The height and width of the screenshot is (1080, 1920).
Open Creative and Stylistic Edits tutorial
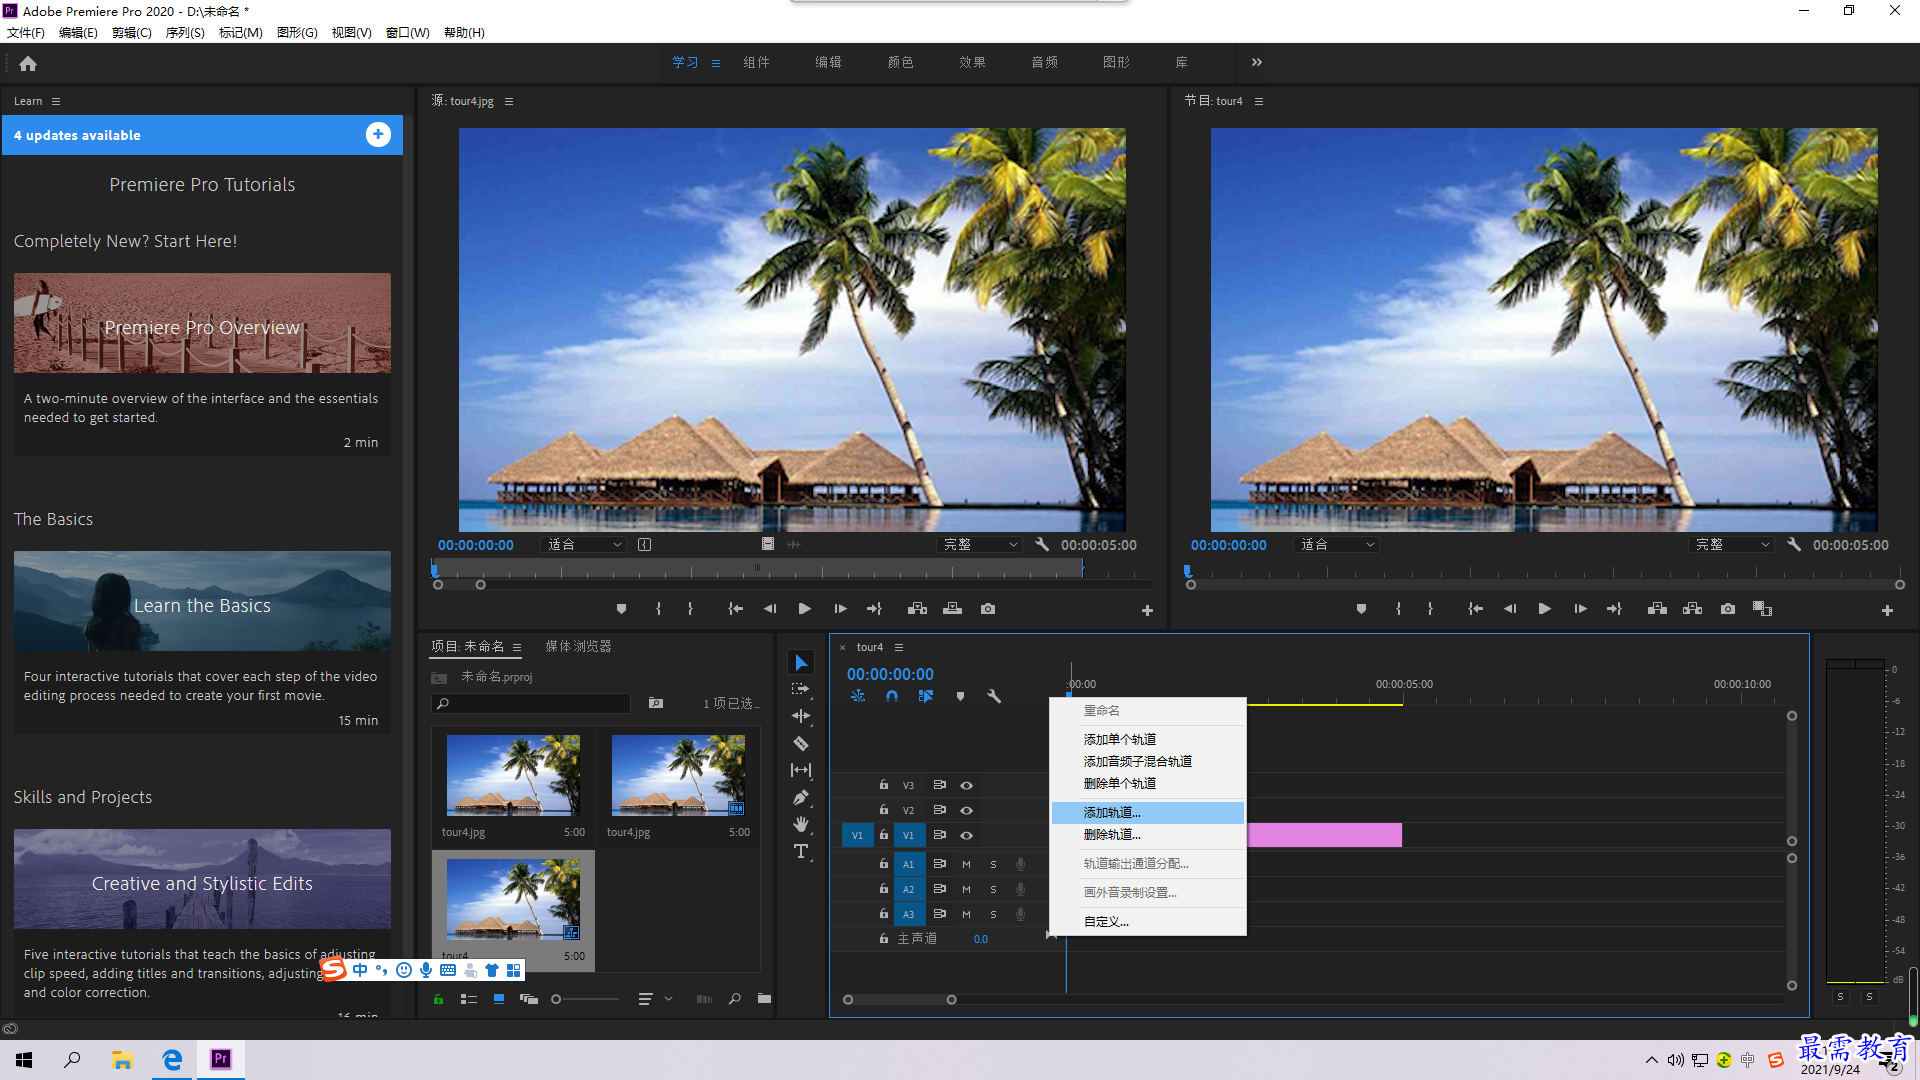pos(202,879)
